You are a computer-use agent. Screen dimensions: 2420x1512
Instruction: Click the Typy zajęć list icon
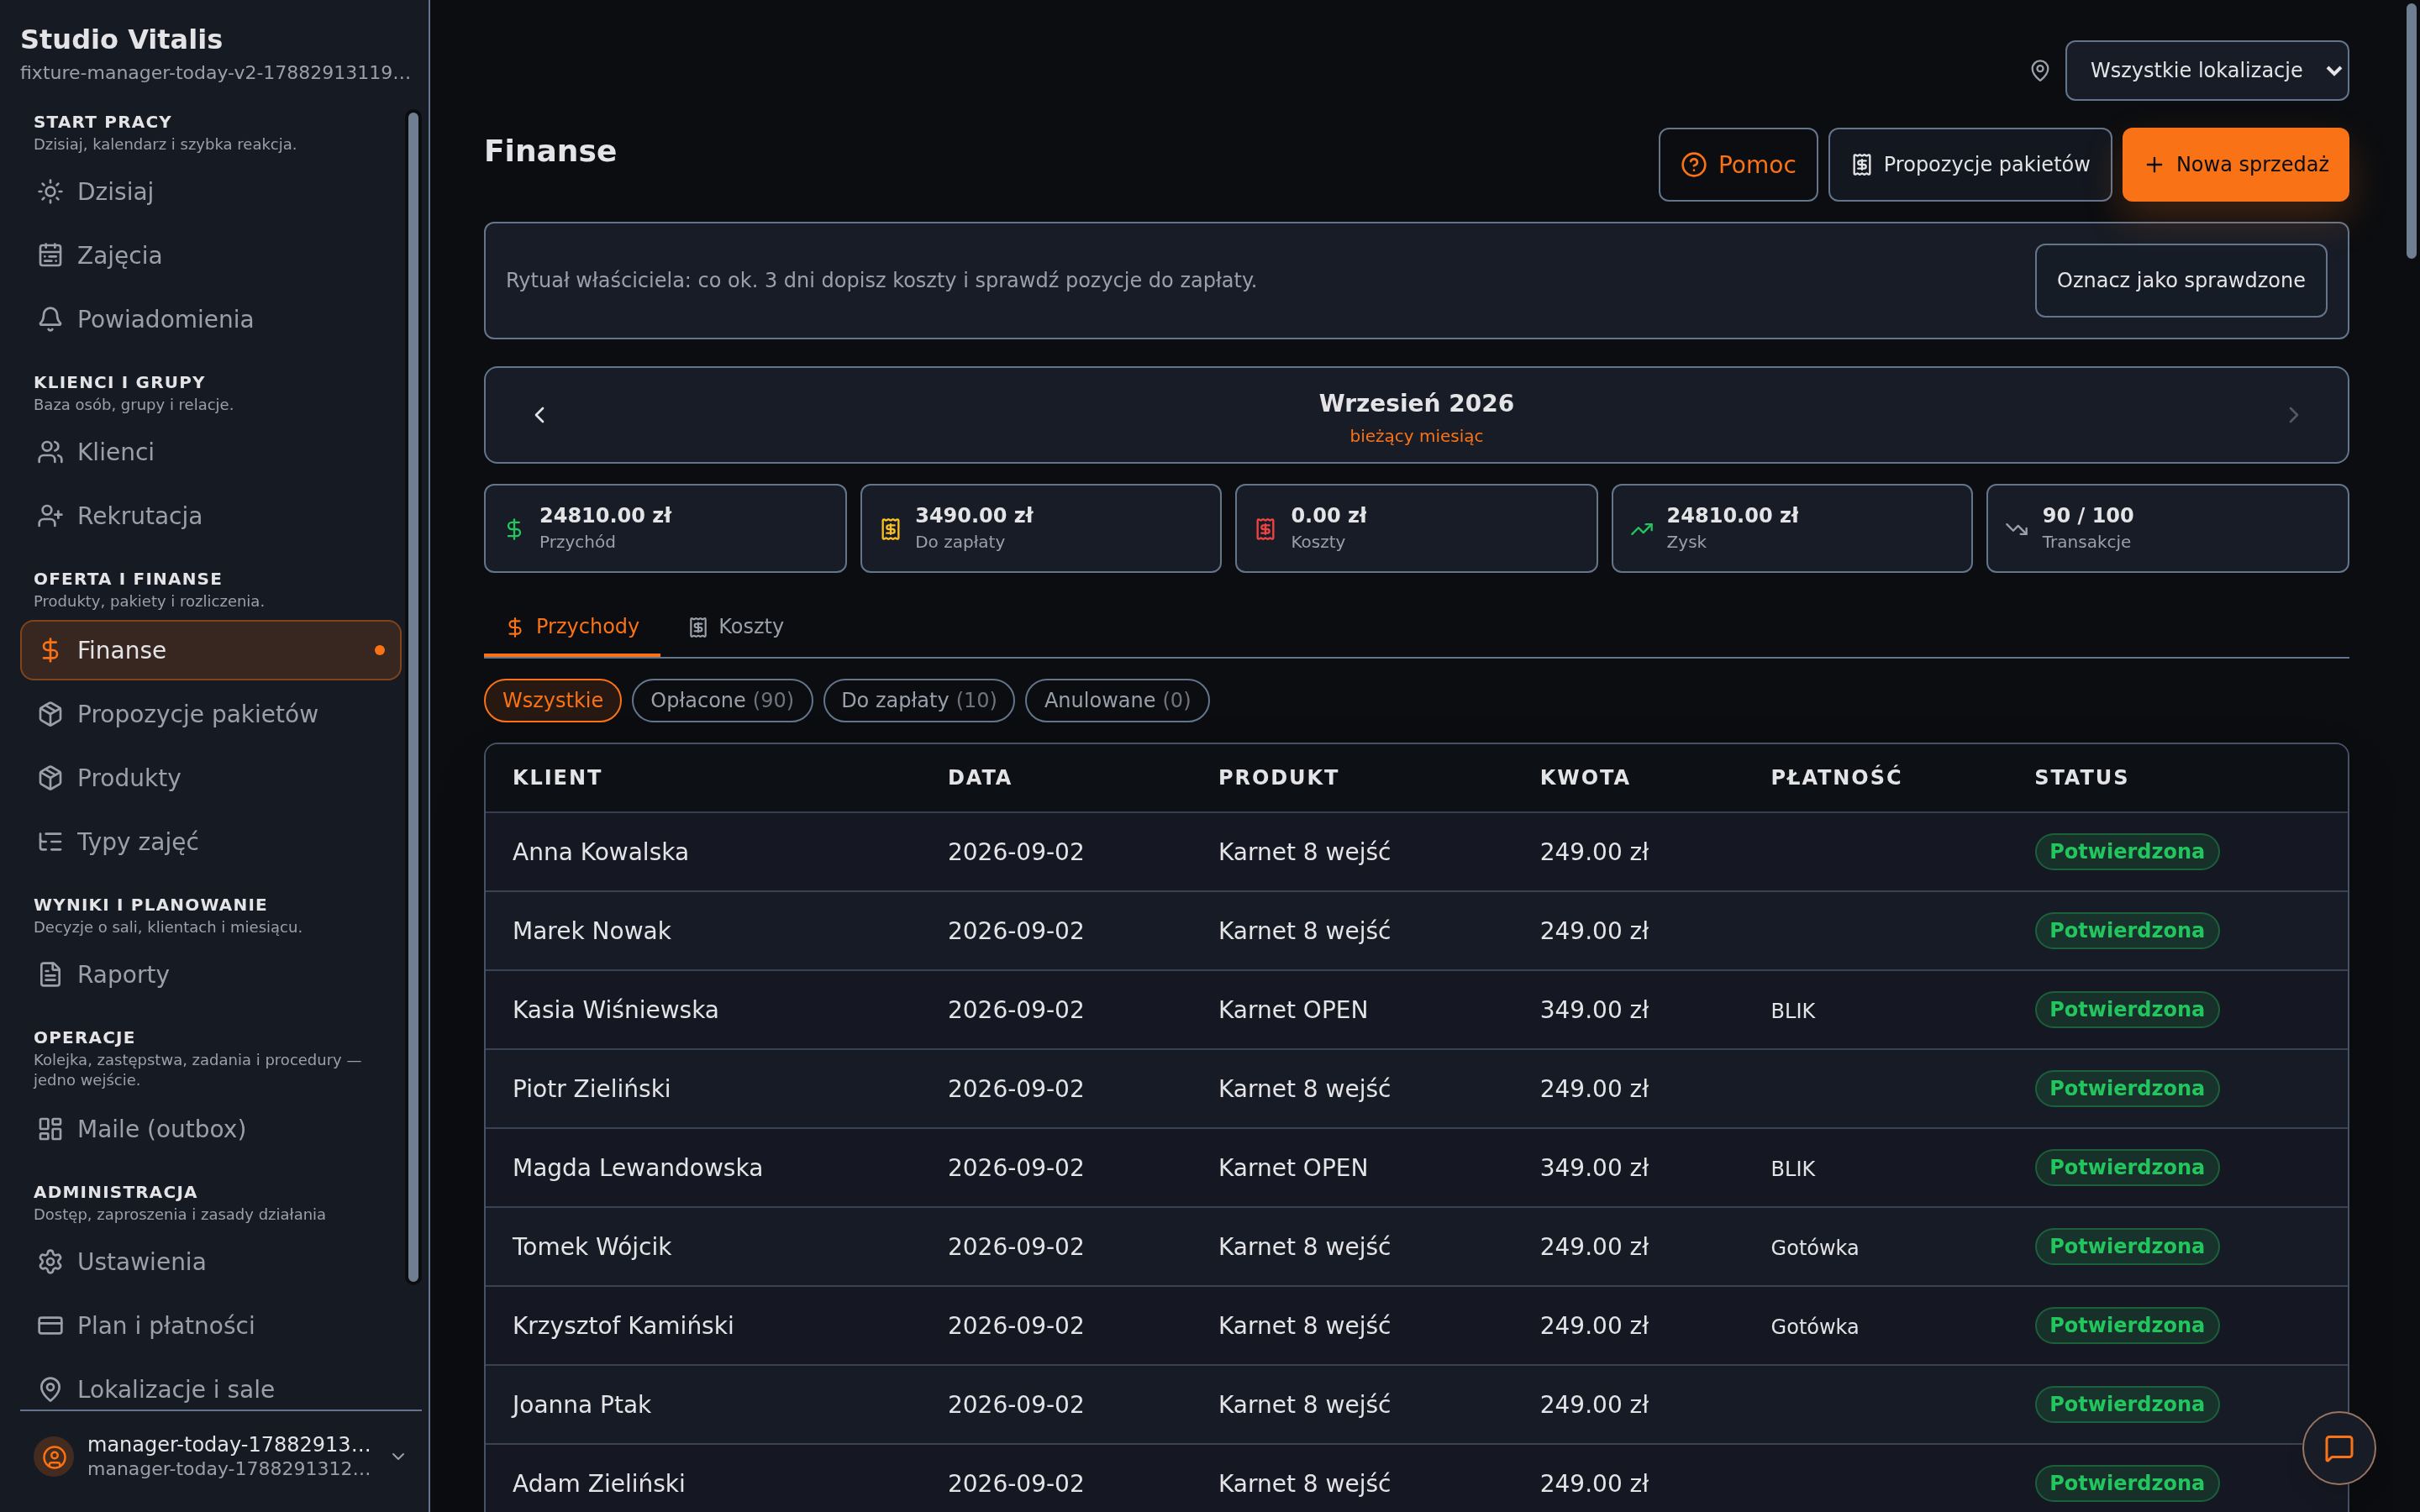(50, 842)
